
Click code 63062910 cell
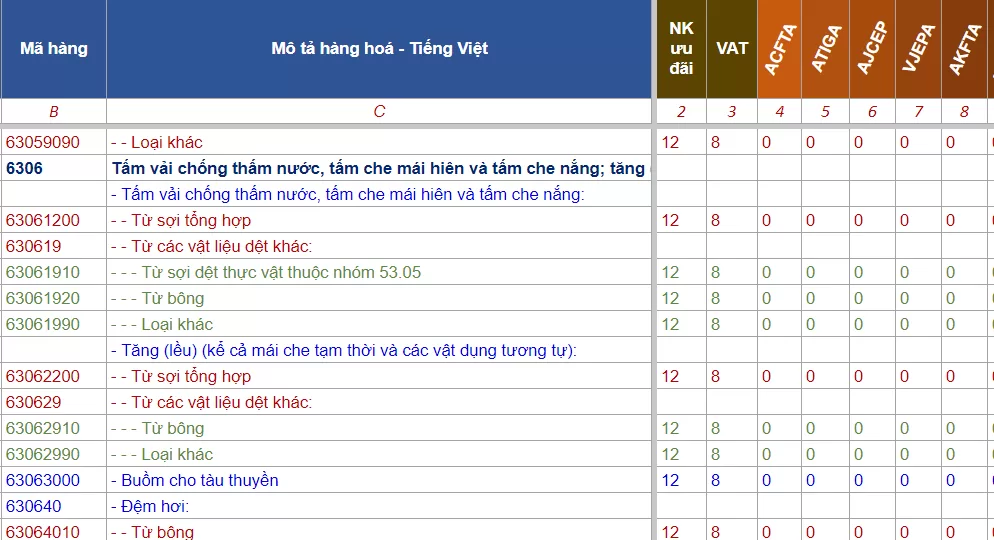click(53, 428)
